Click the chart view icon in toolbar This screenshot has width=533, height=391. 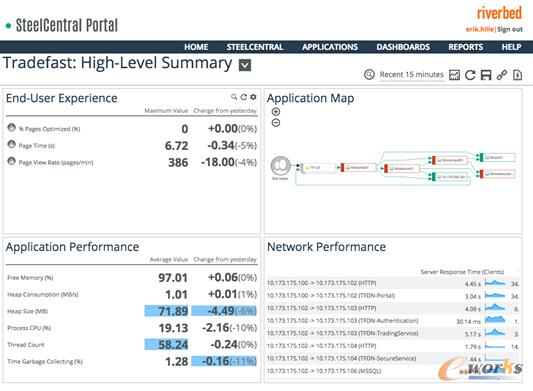pos(454,75)
